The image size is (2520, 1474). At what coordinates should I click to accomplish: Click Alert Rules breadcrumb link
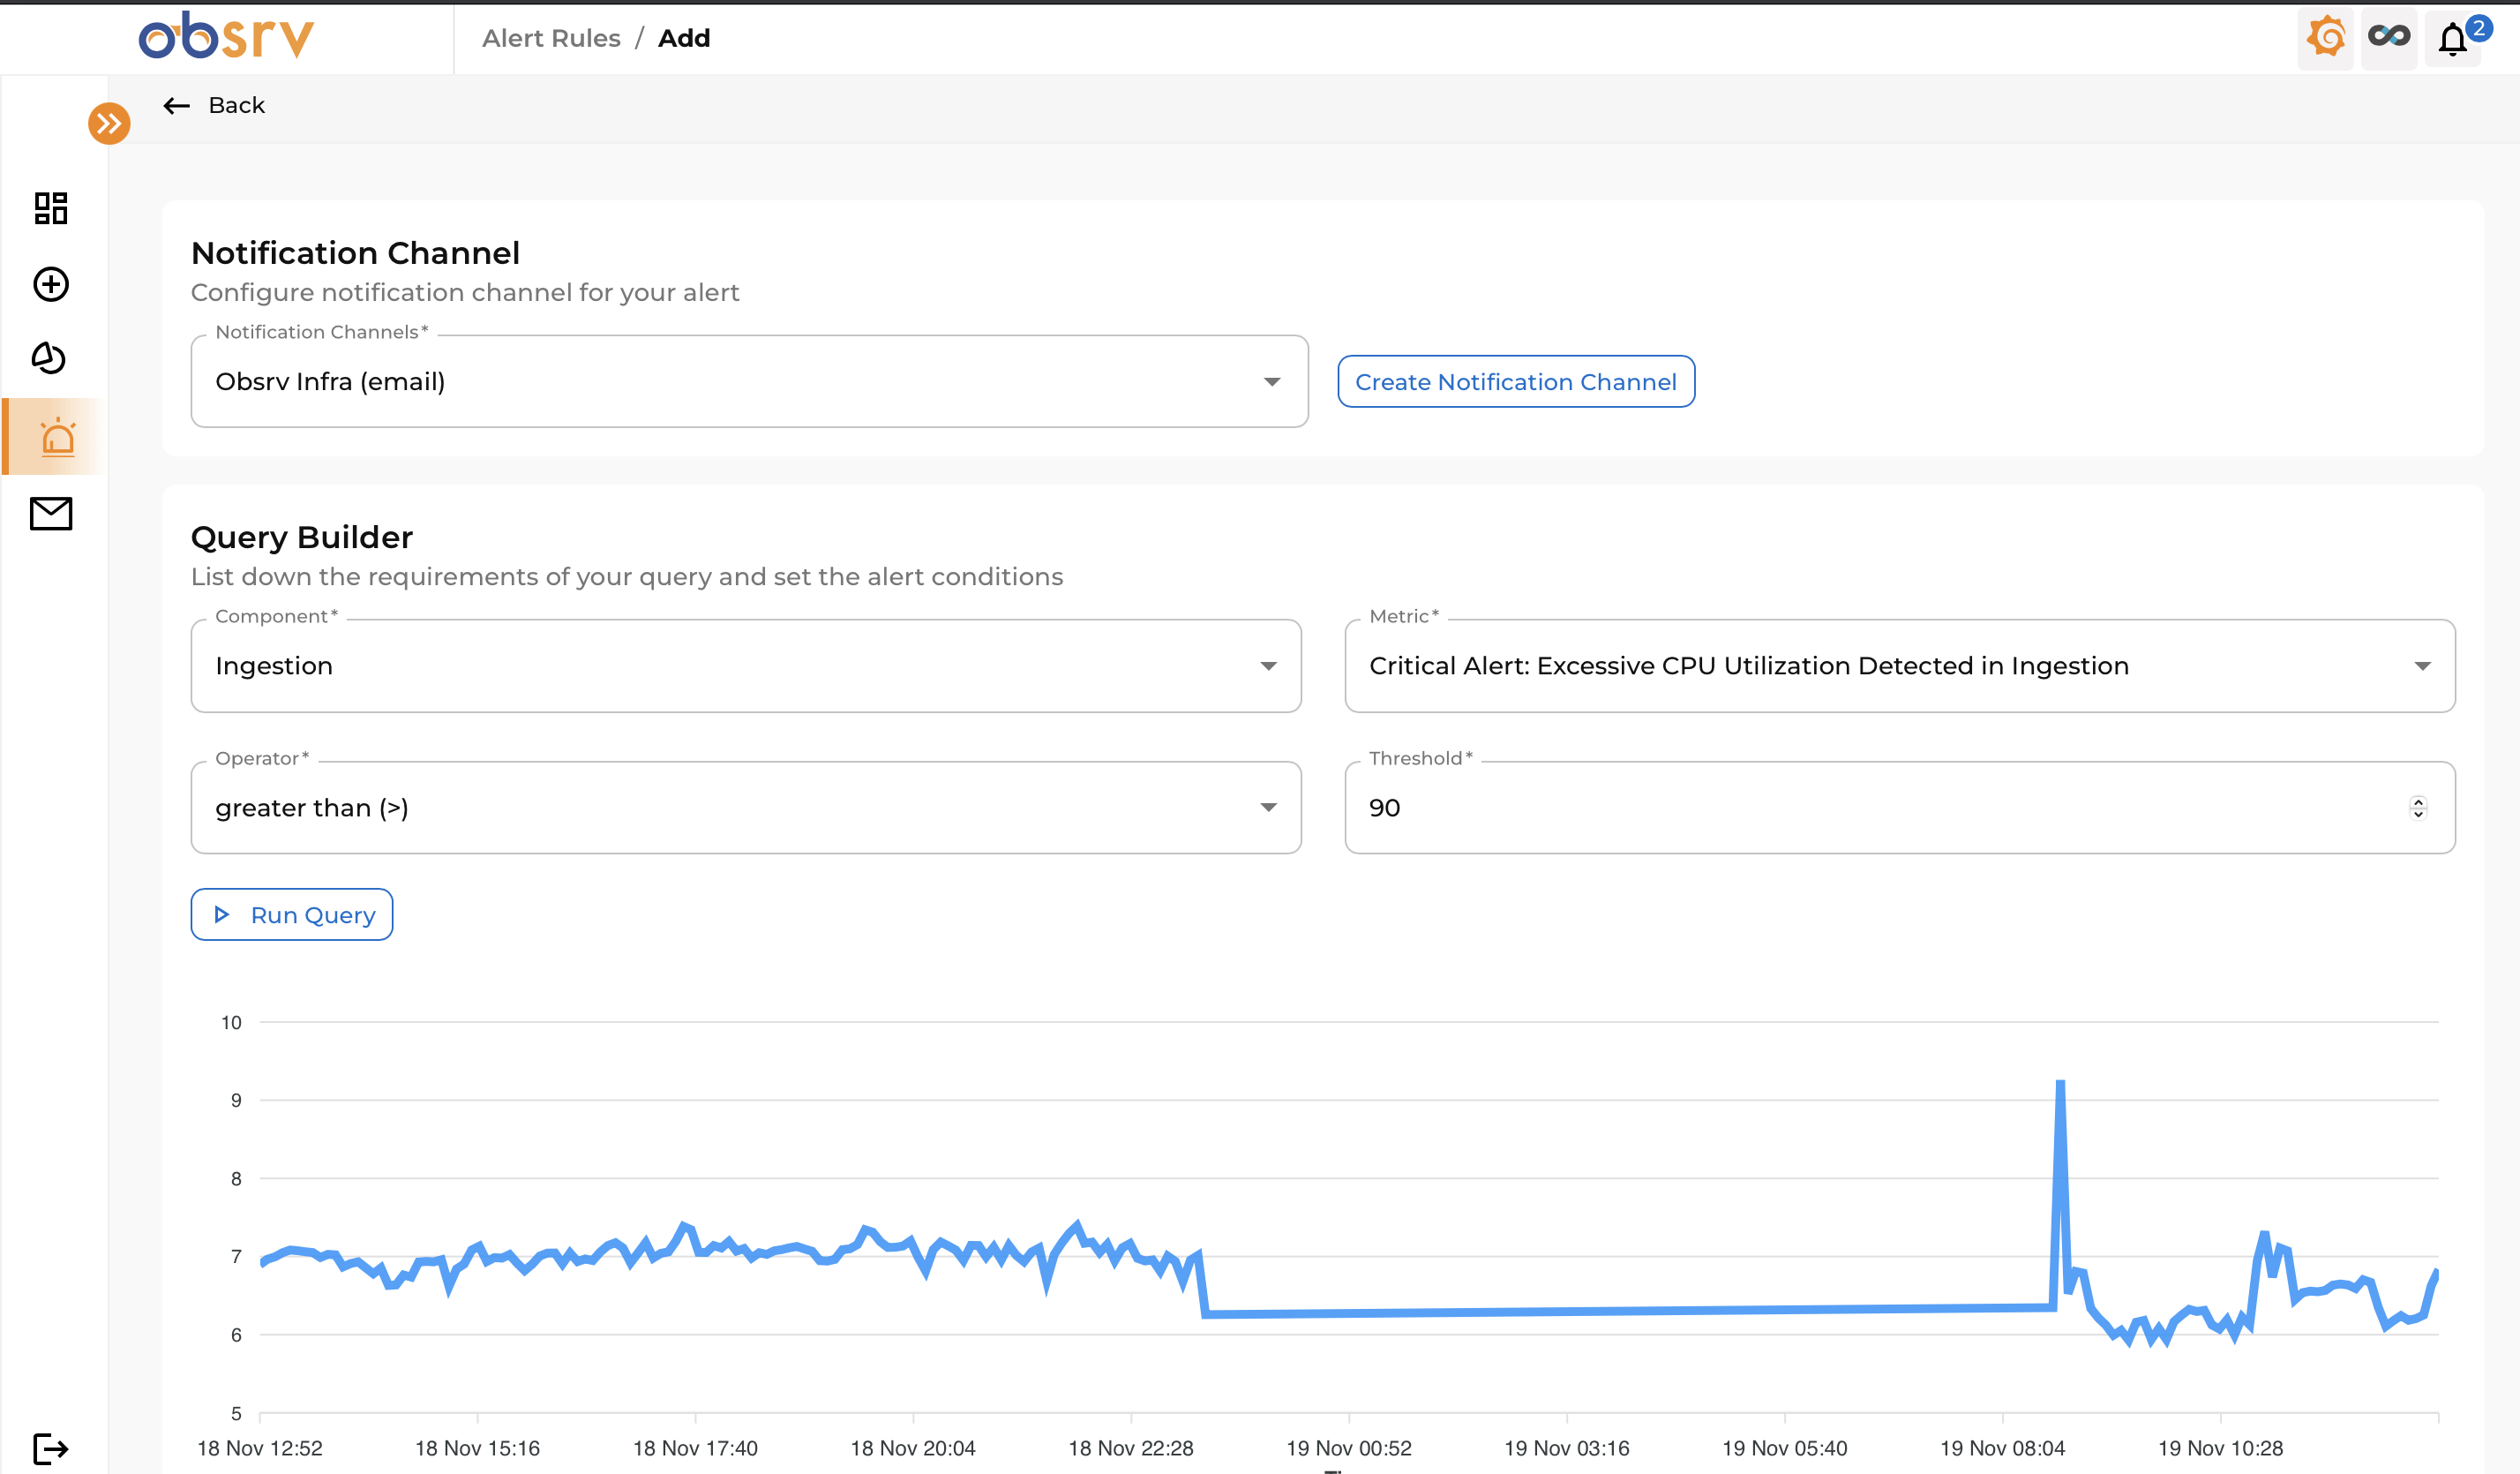(x=551, y=38)
